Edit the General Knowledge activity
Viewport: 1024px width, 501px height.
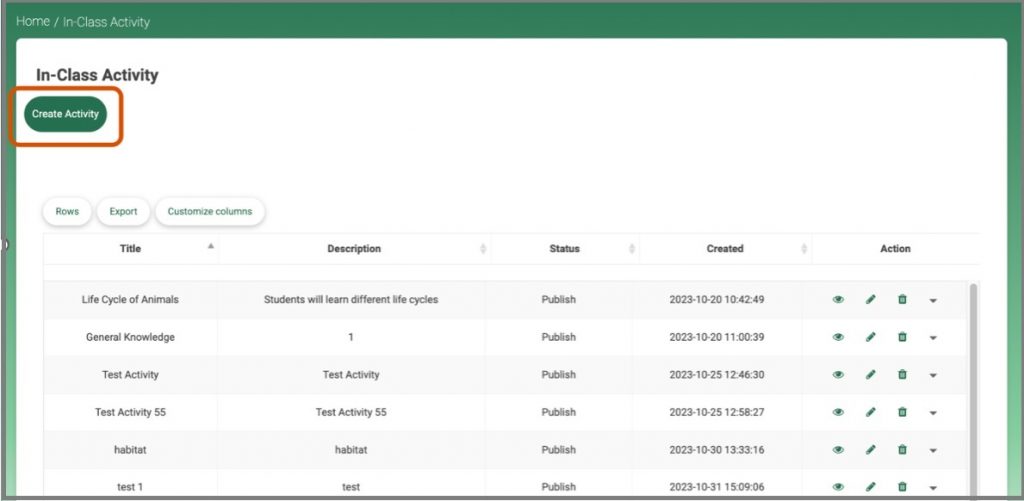pyautogui.click(x=870, y=337)
